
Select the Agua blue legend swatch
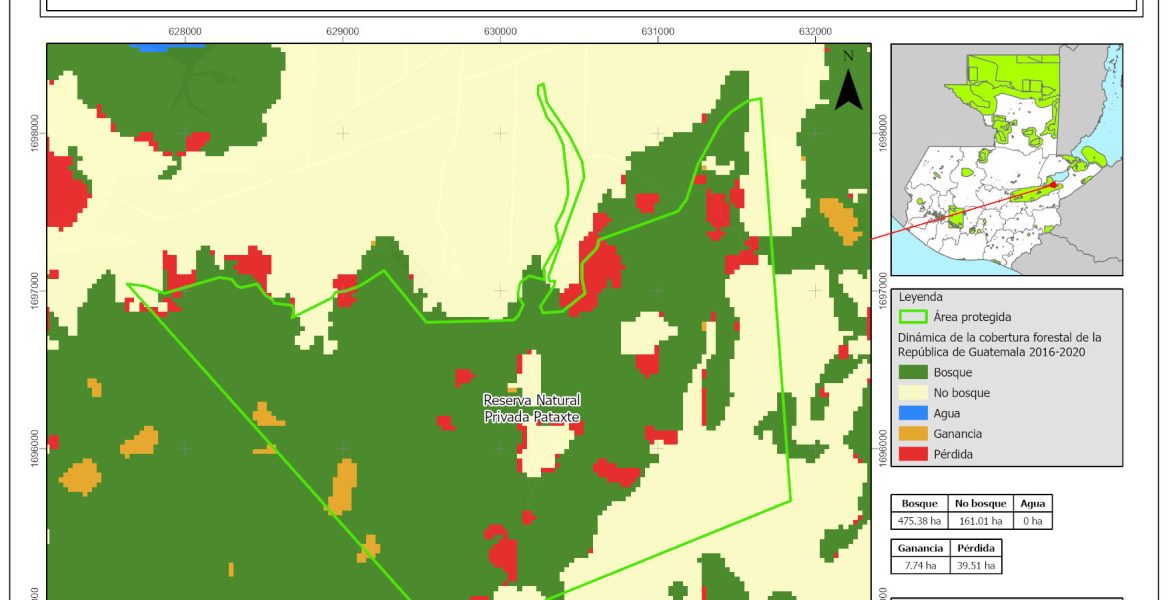coord(912,413)
